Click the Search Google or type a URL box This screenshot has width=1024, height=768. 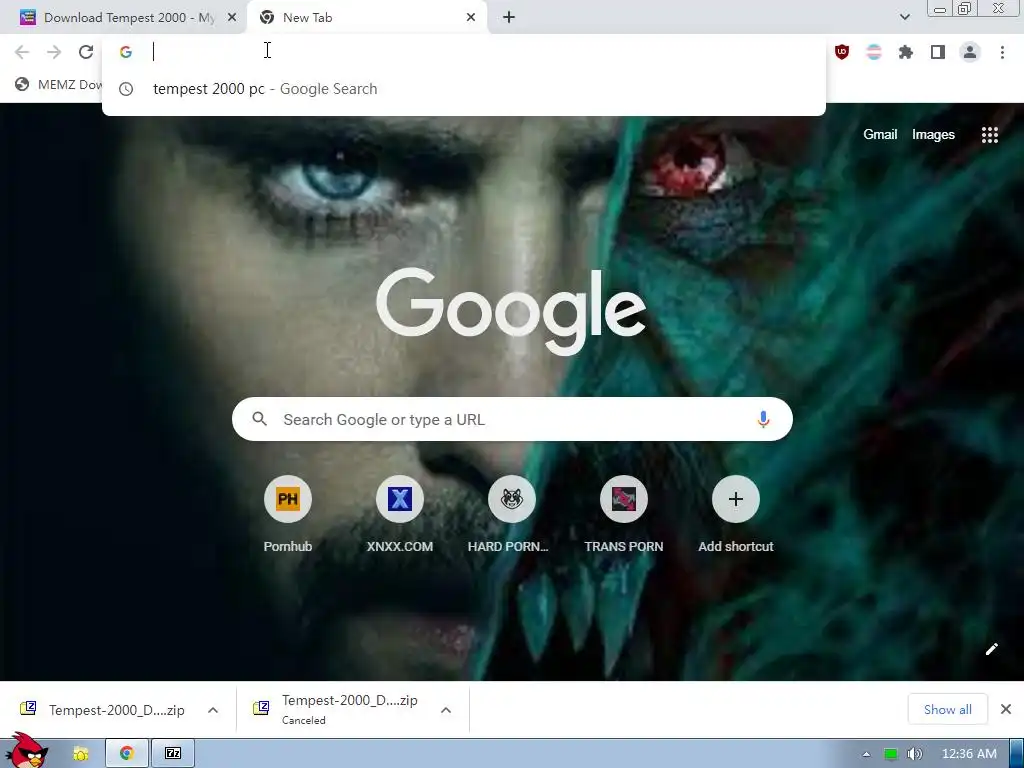[x=512, y=419]
